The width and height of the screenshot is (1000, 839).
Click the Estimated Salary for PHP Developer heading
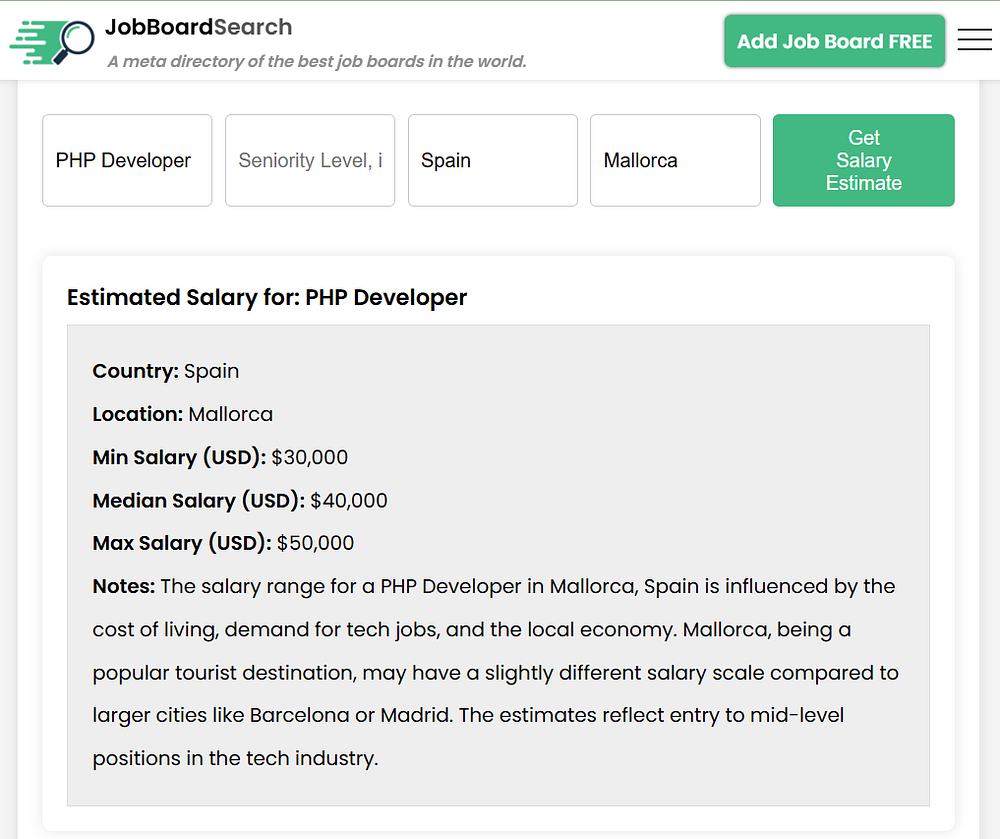(267, 297)
